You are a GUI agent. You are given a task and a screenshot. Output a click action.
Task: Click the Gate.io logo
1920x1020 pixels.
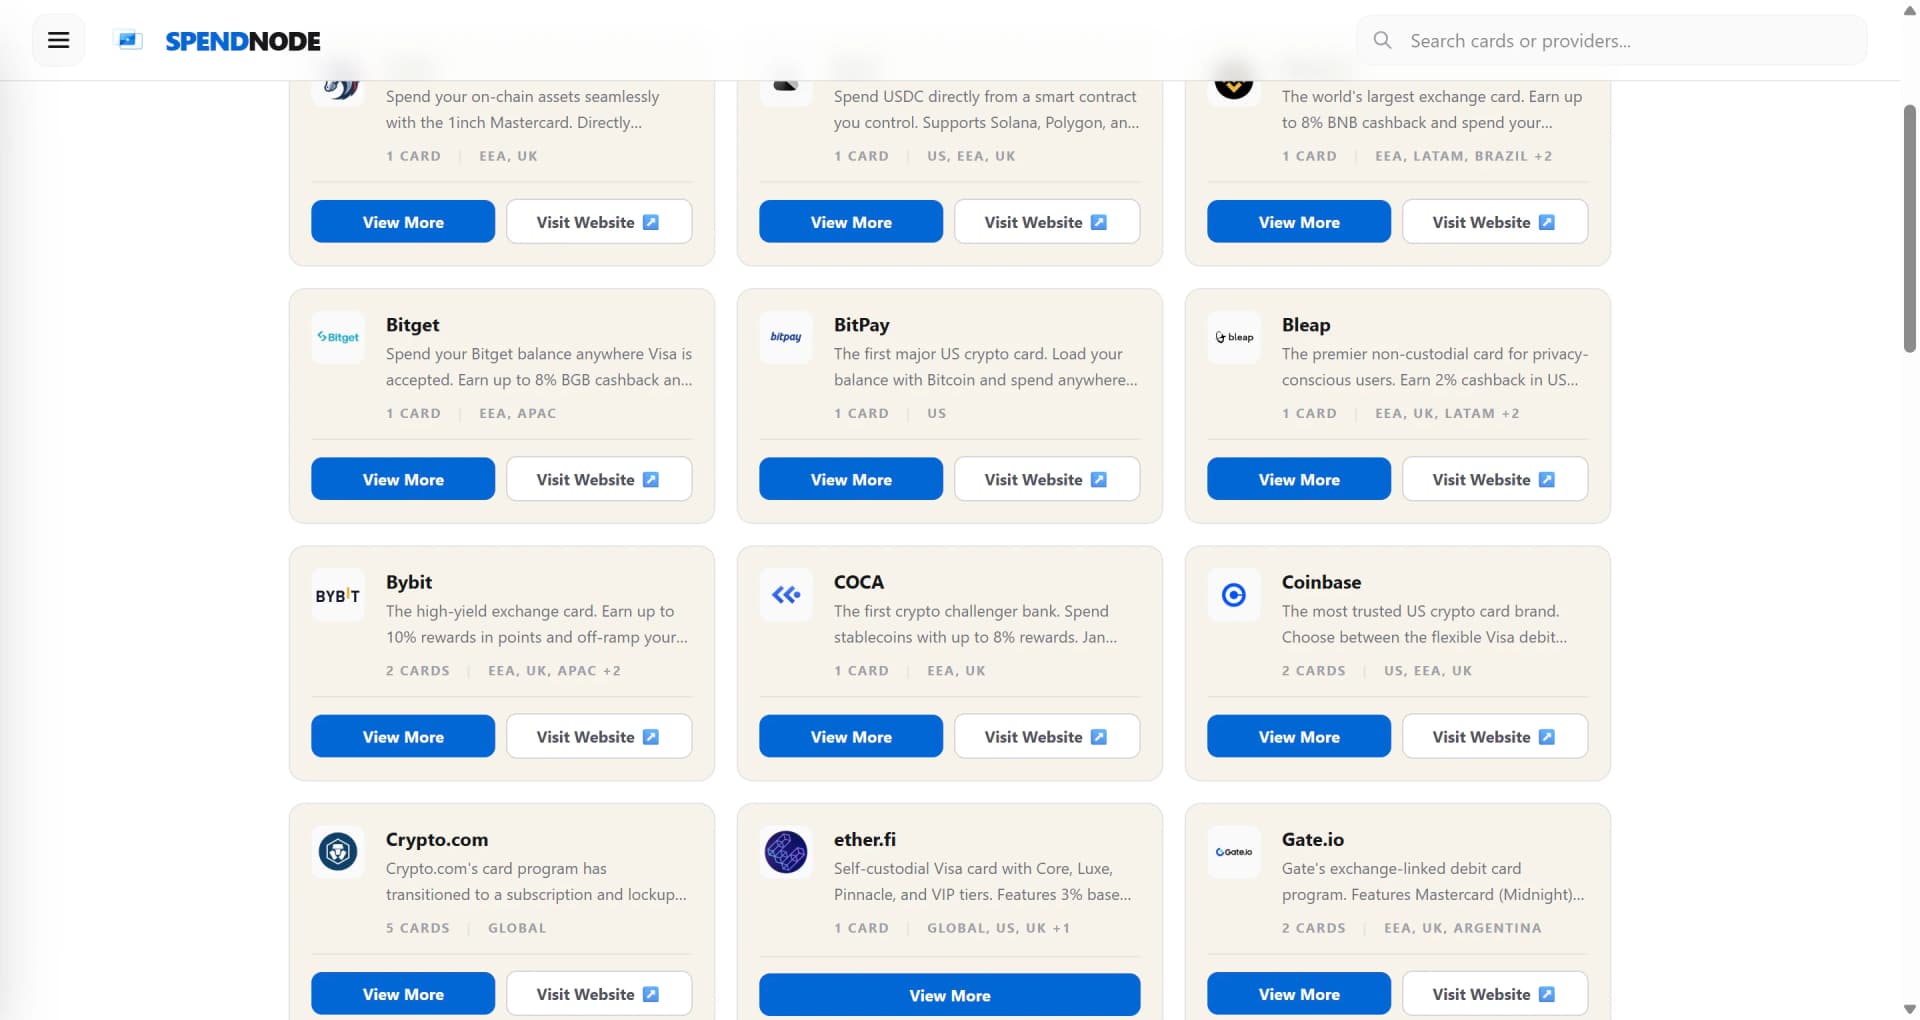1233,852
